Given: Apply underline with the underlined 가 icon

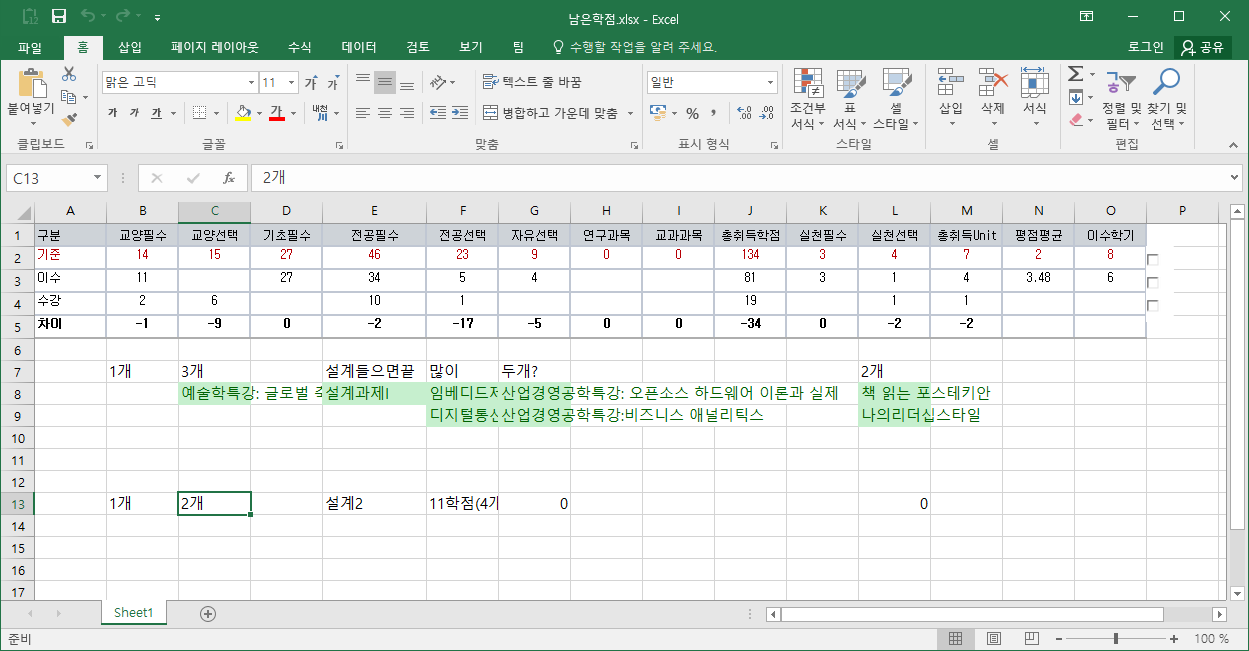Looking at the screenshot, I should (157, 113).
